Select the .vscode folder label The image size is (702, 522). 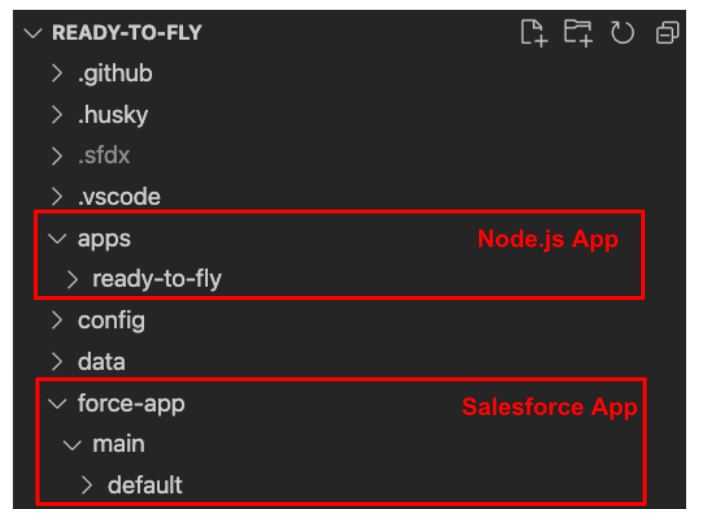tap(119, 197)
